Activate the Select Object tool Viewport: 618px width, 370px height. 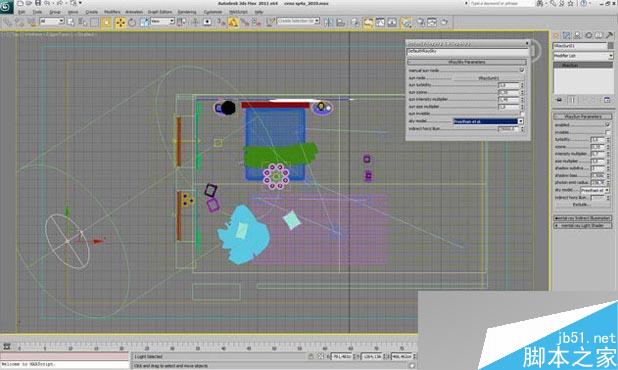(x=71, y=22)
